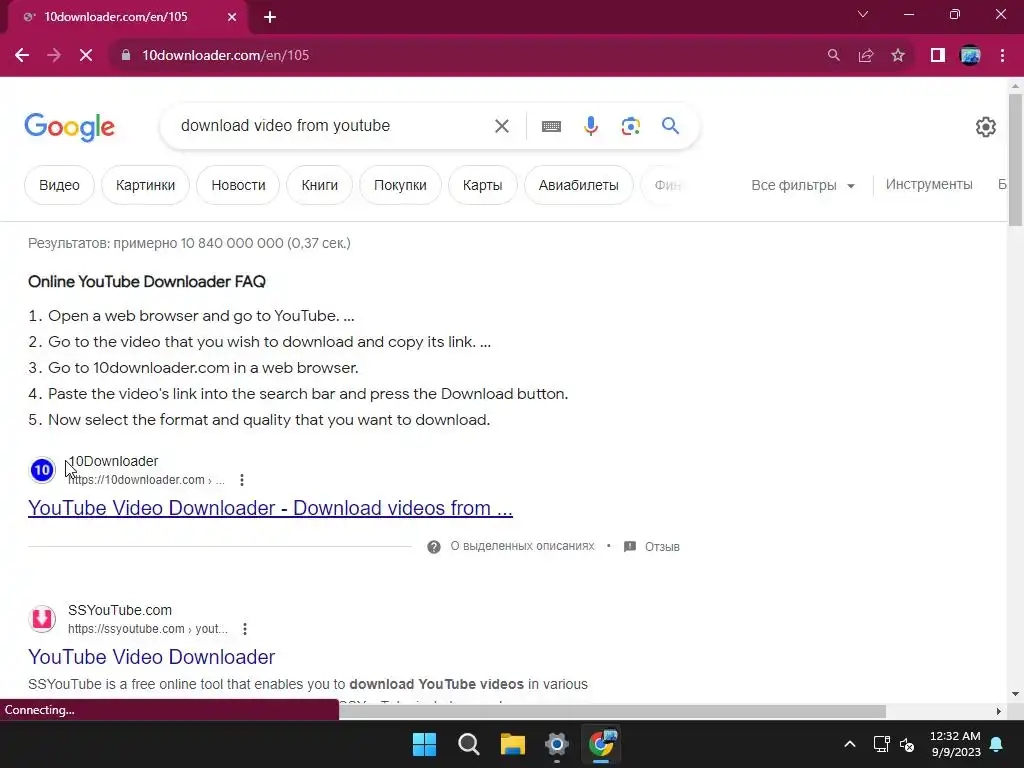
Task: Click the SSYouTube.com favicon
Action: (42, 618)
